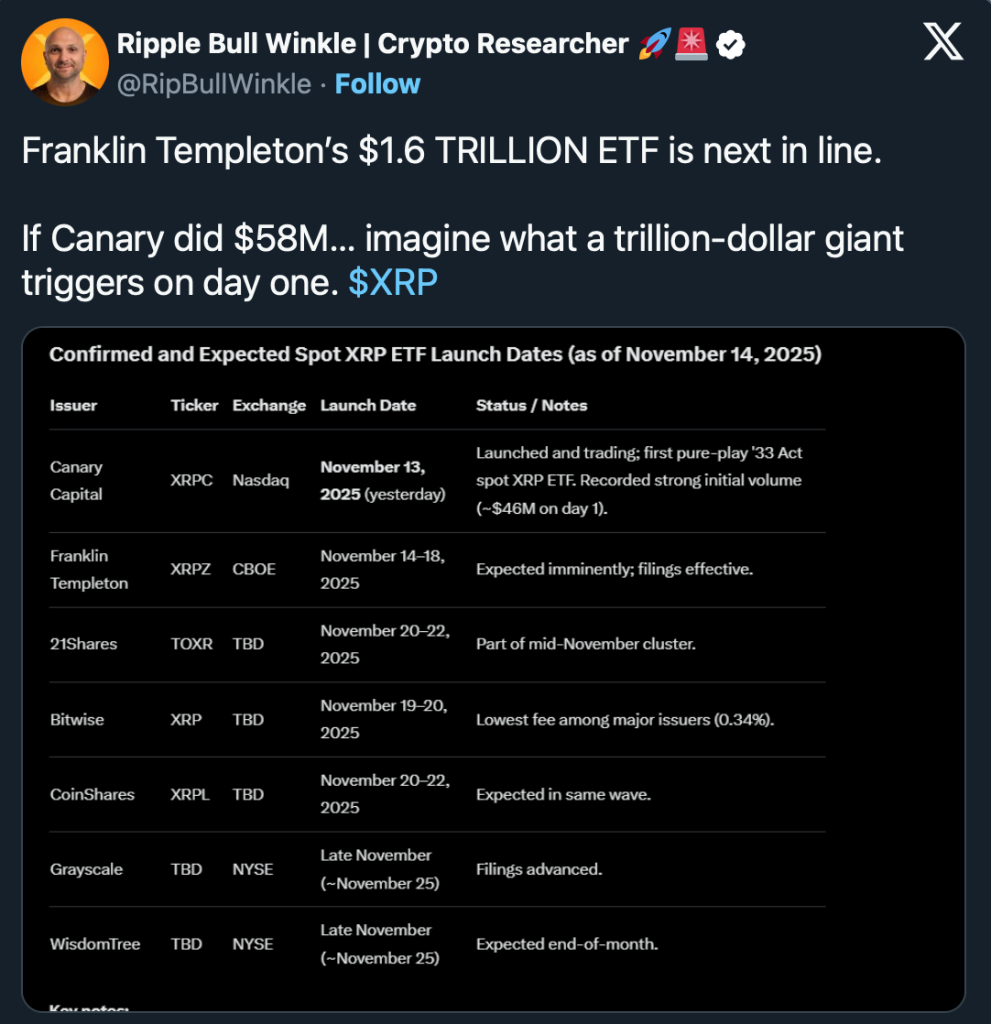
Task: Click the Grayscale issuer cell
Action: point(86,869)
